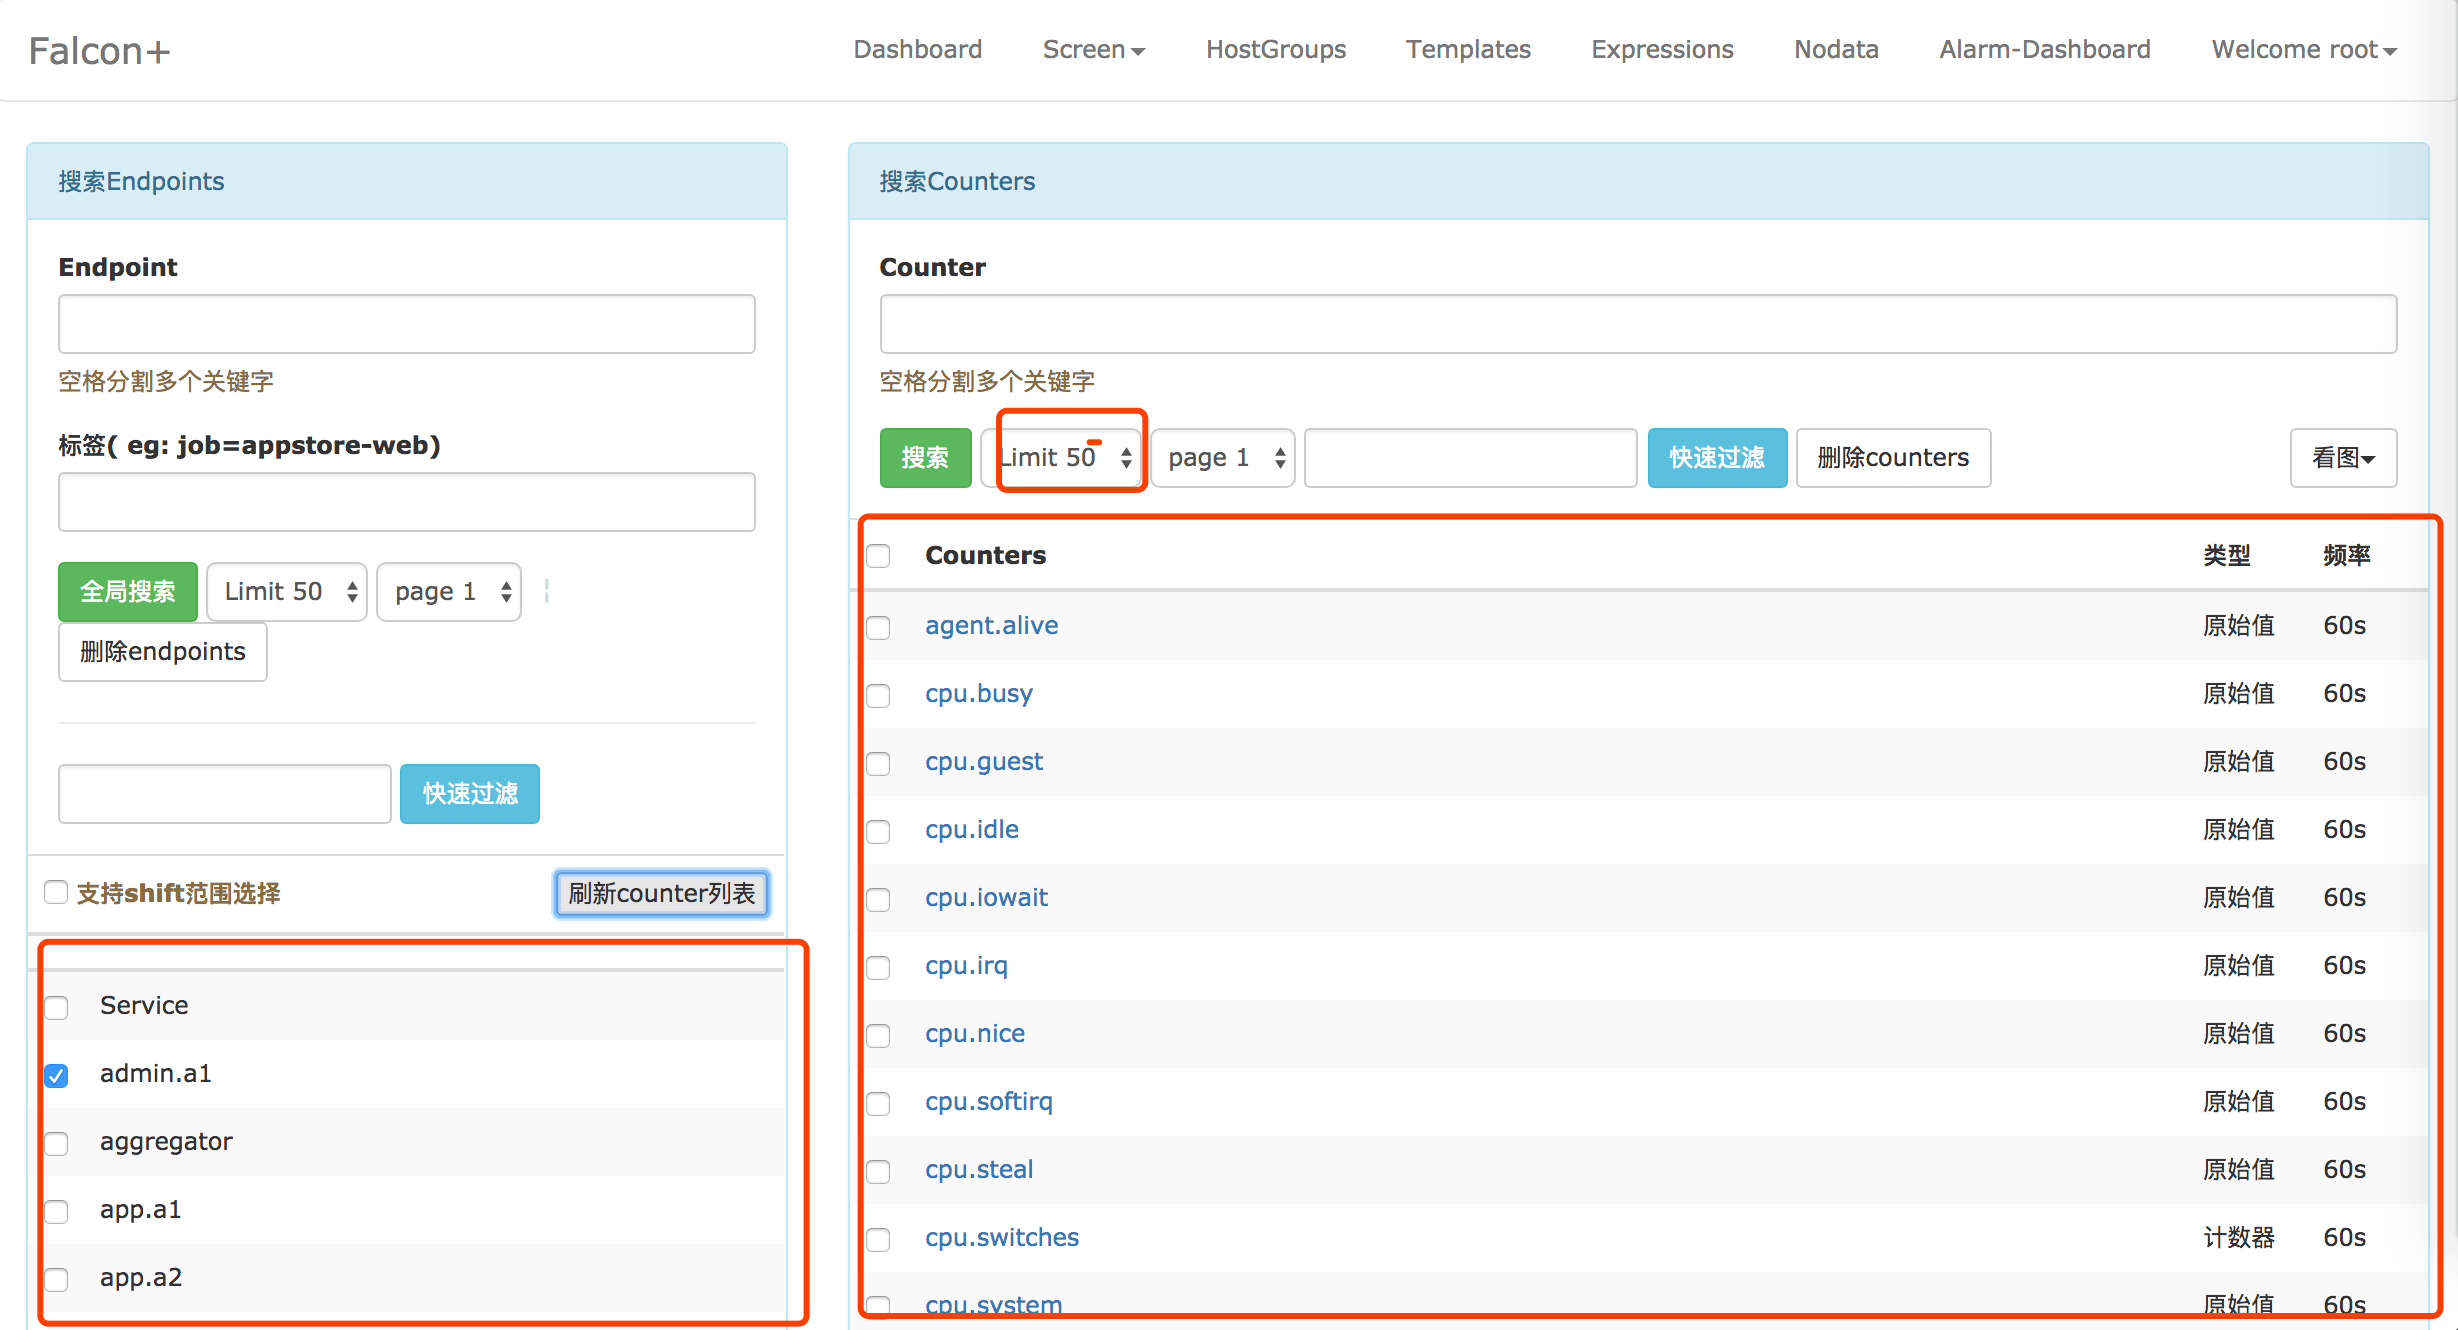
Task: Uncheck the admin.a1 endpoint checkbox
Action: 57,1076
